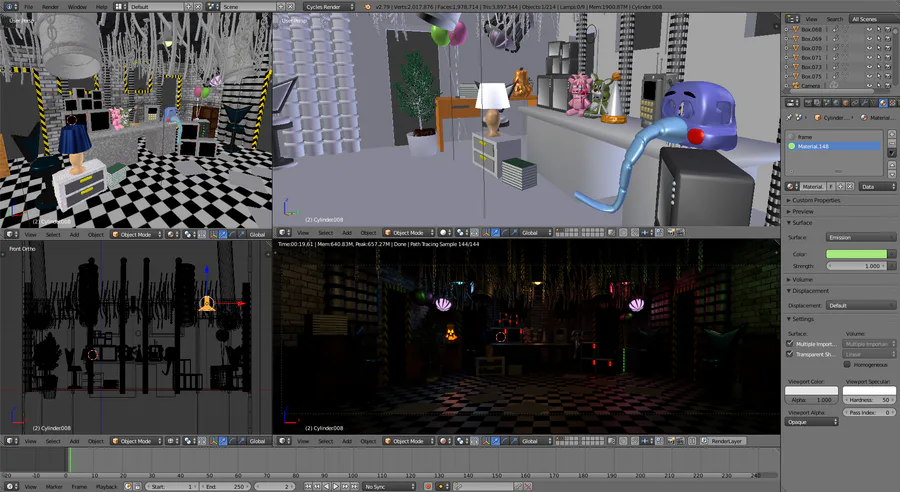Switch to the Object properties tab
This screenshot has width=900, height=492.
pyautogui.click(x=845, y=103)
